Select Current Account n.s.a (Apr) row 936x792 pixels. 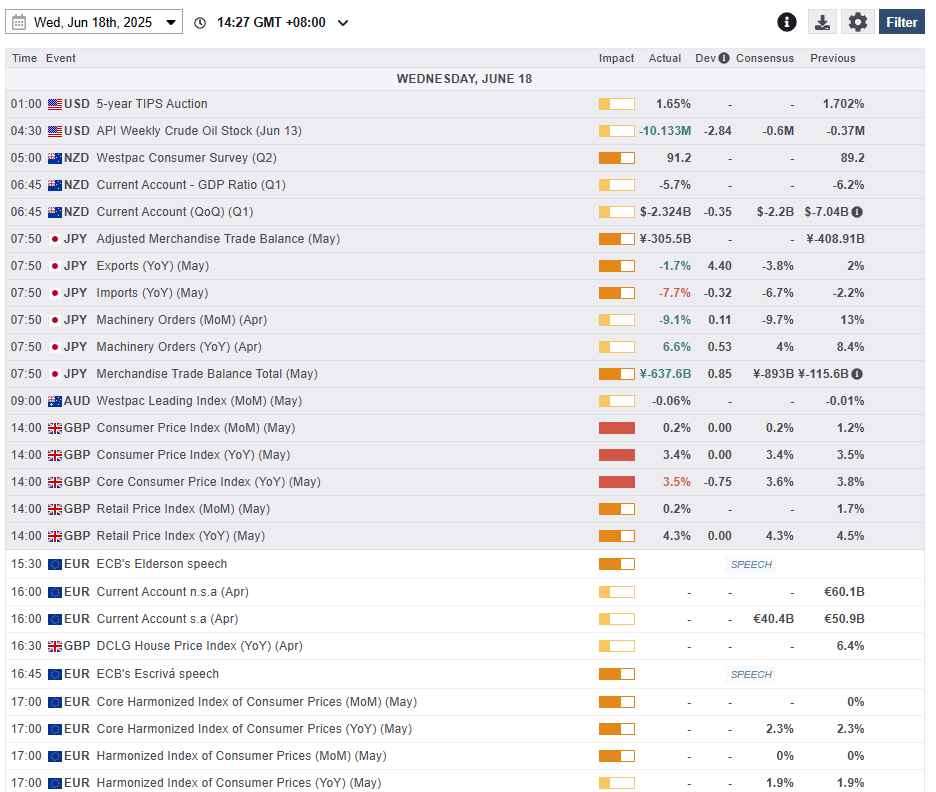pos(464,592)
